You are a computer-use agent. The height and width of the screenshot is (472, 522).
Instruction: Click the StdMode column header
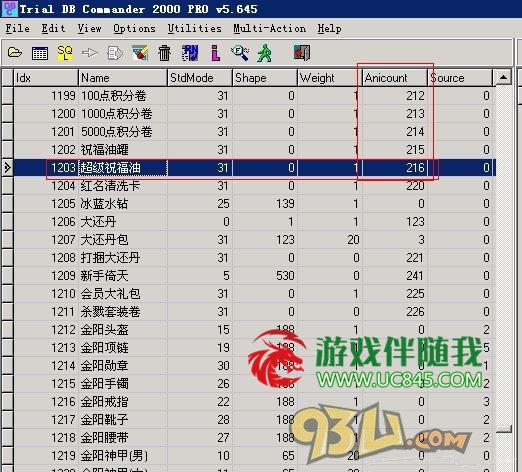tap(200, 78)
